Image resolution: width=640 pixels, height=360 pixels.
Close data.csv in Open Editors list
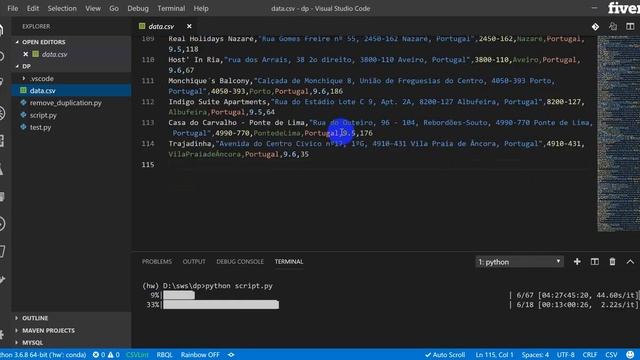tap(26, 54)
